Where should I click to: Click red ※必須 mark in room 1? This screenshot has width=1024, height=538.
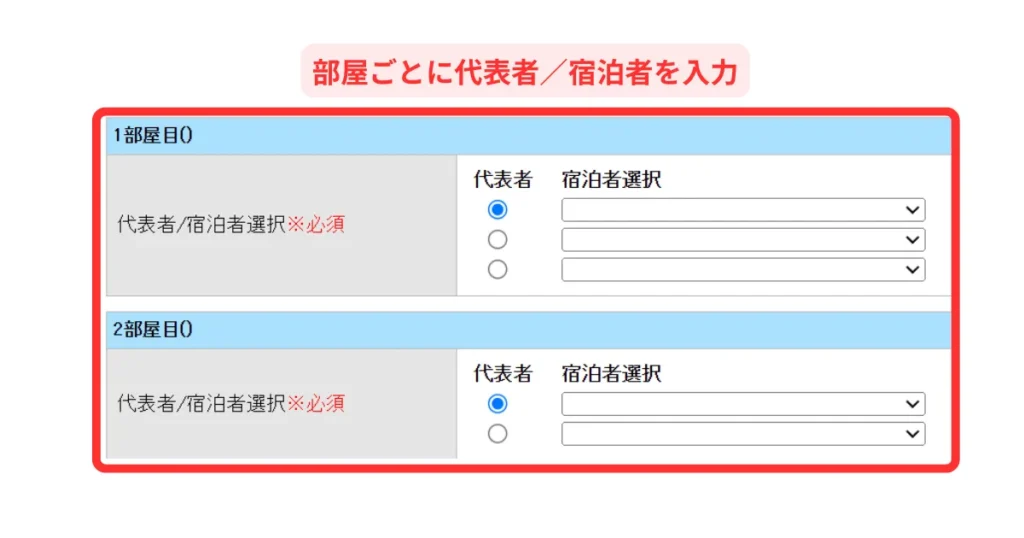point(316,225)
